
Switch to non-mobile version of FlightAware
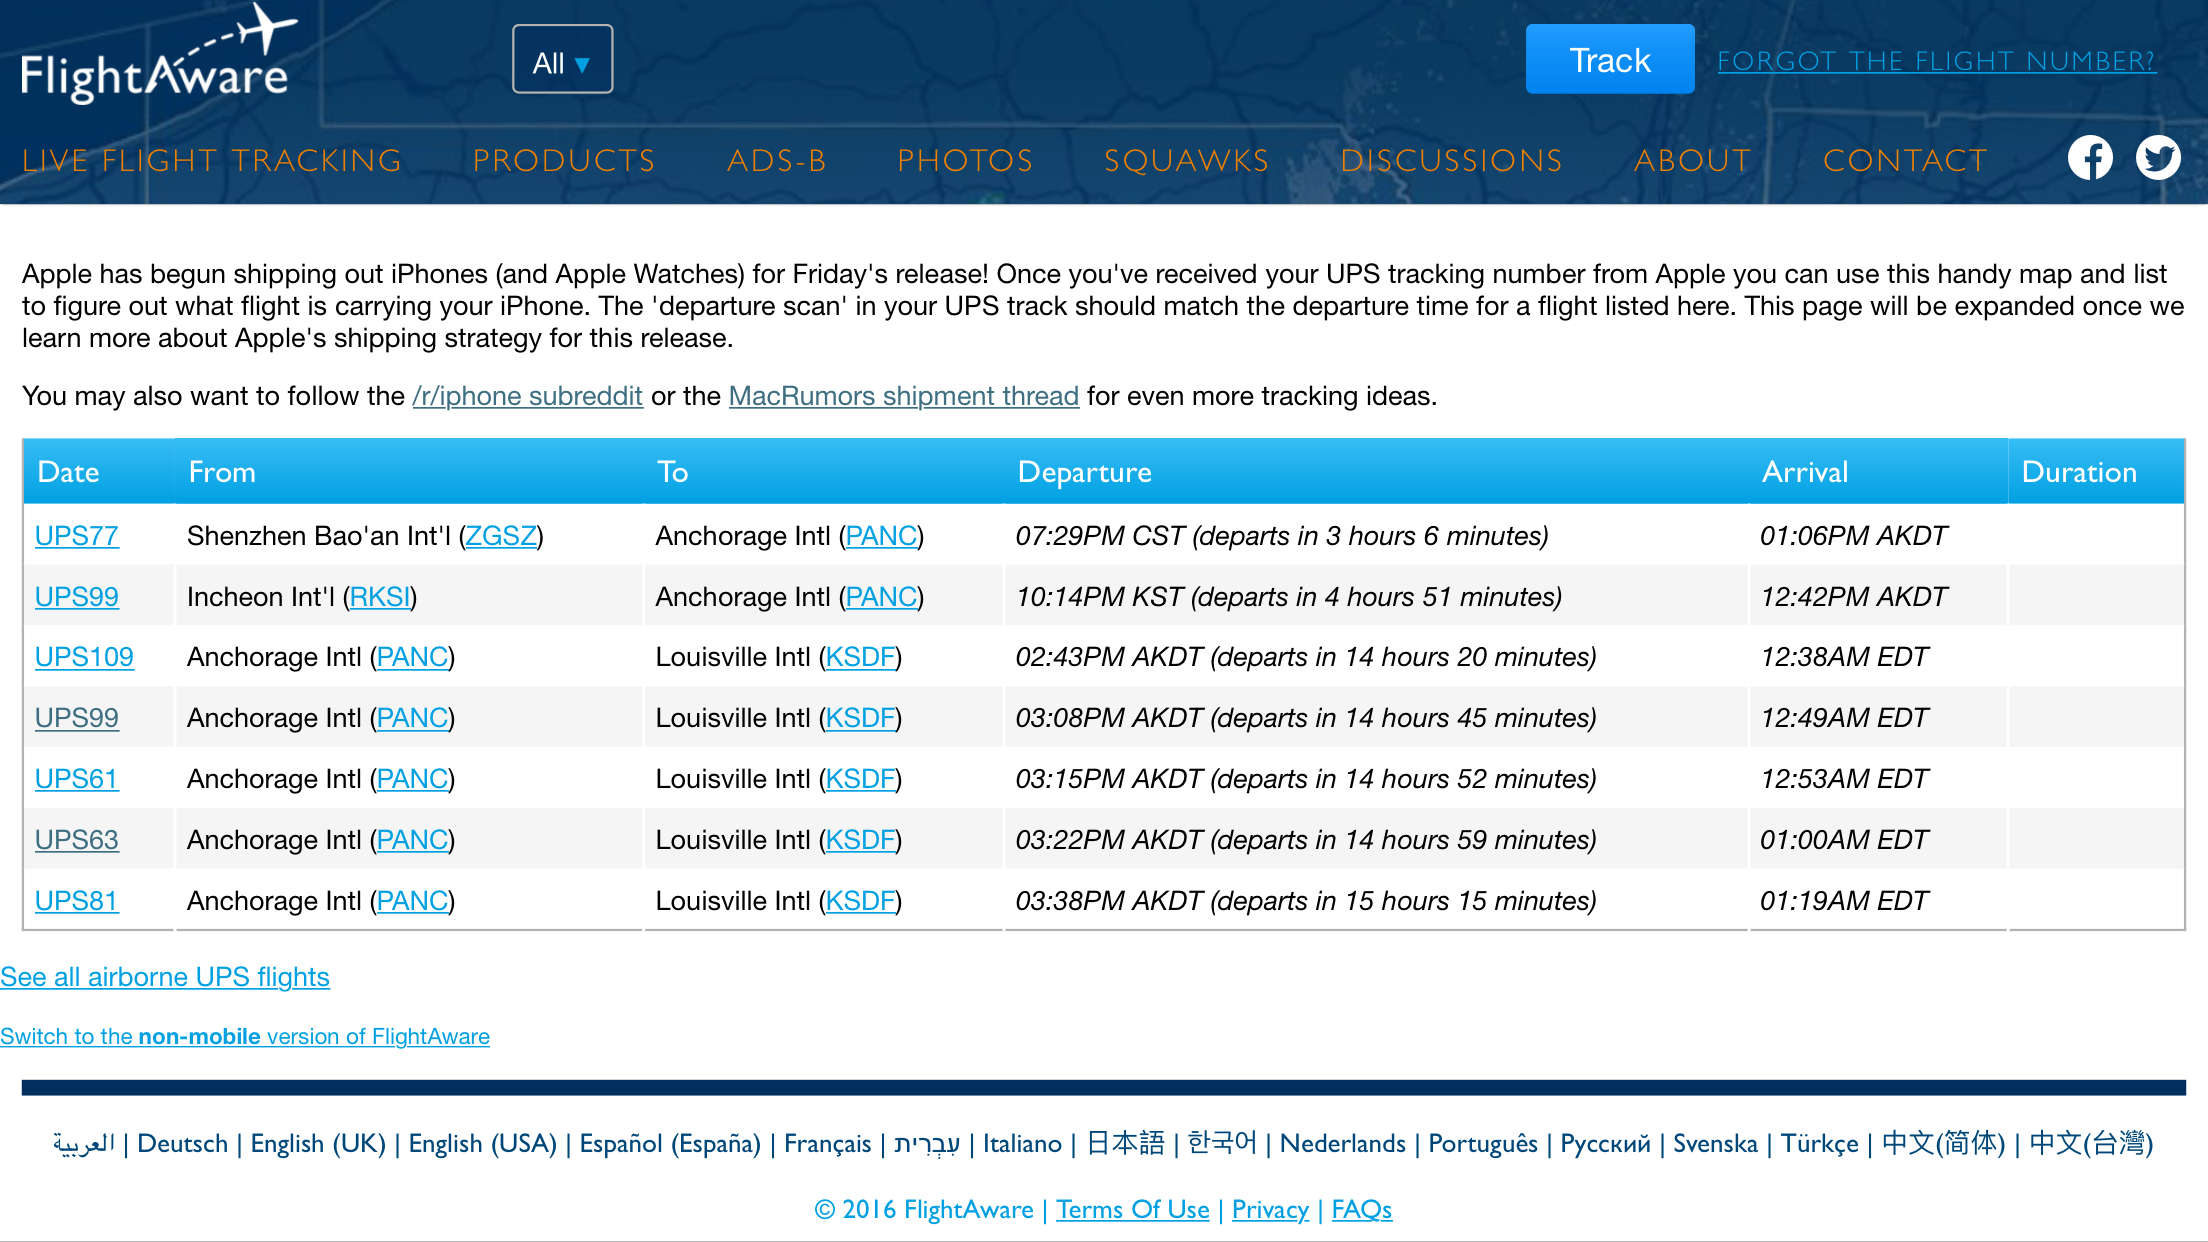coord(245,1037)
